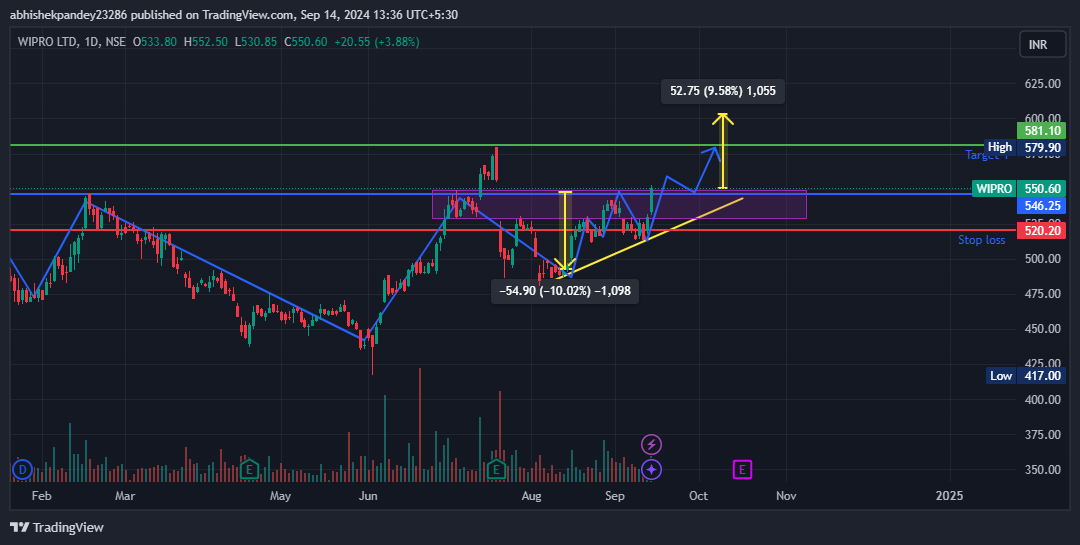Click the close value C550.60
Viewport: 1080px width, 545px height.
(304, 42)
